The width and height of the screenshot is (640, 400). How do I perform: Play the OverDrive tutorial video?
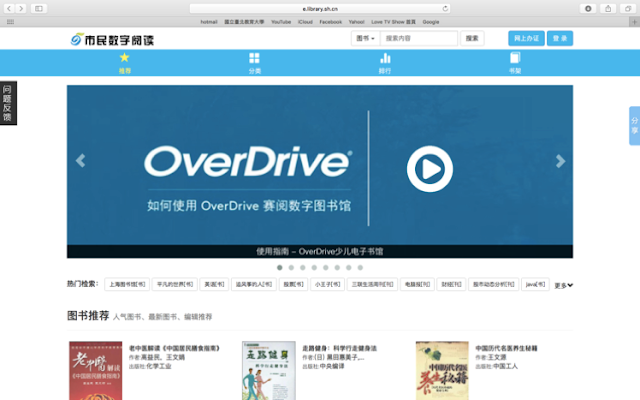(x=430, y=169)
